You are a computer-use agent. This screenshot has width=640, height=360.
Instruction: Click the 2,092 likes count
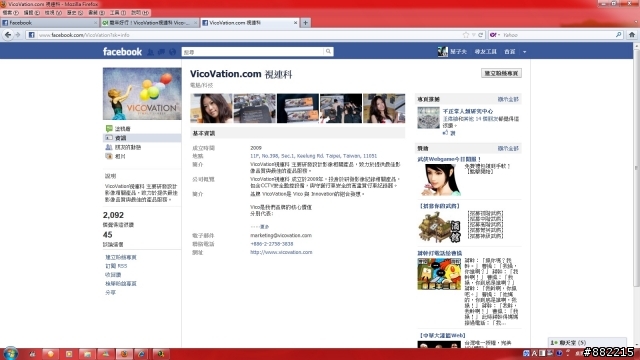point(113,215)
